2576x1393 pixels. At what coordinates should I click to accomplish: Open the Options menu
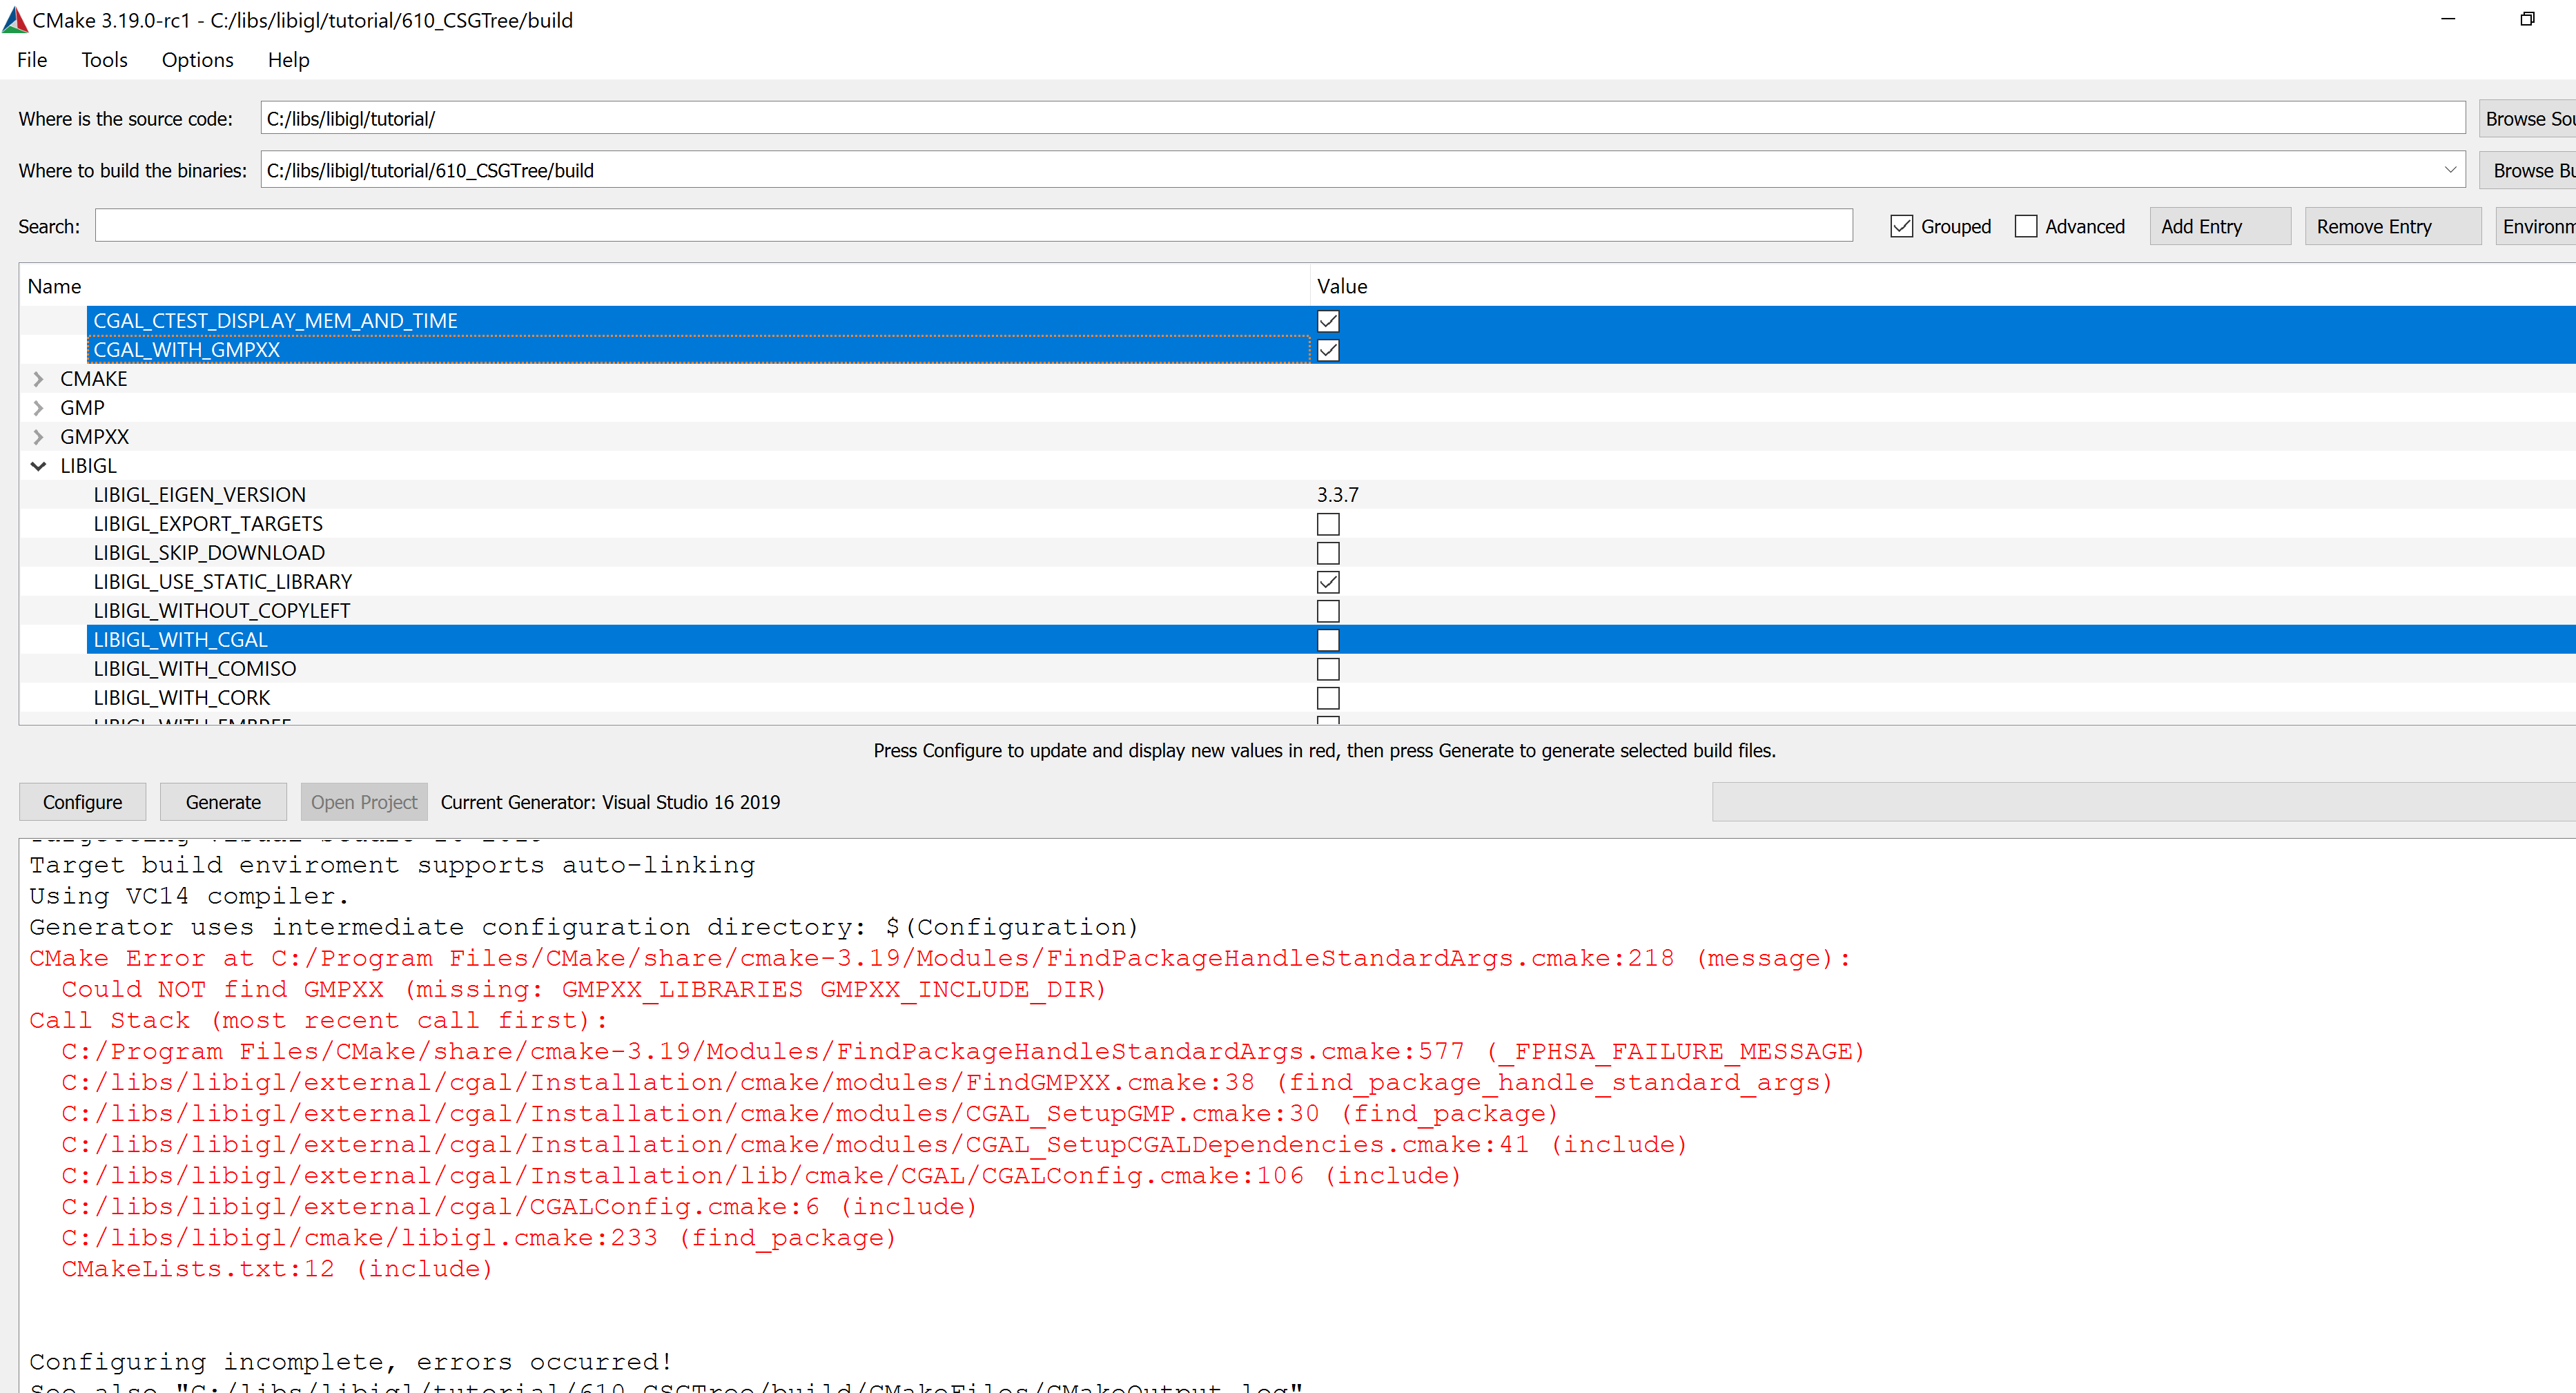pos(196,60)
